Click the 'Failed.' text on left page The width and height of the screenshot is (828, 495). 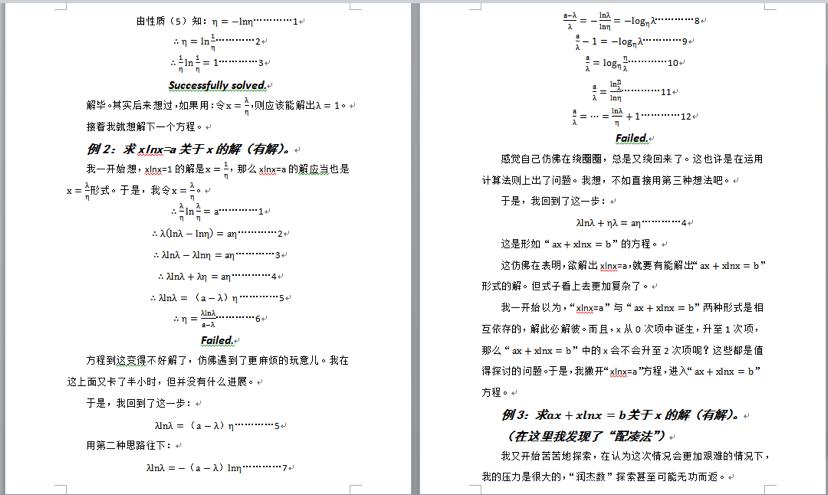[x=217, y=340]
